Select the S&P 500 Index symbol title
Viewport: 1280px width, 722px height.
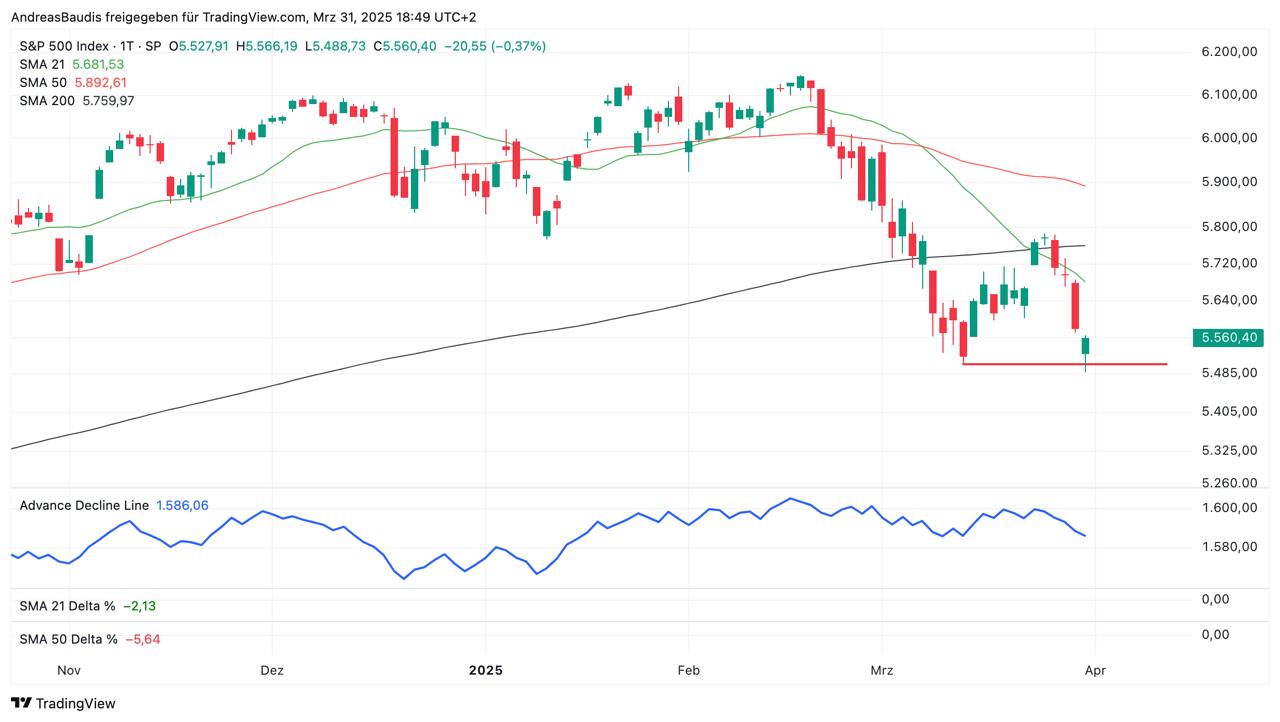pyautogui.click(x=91, y=46)
